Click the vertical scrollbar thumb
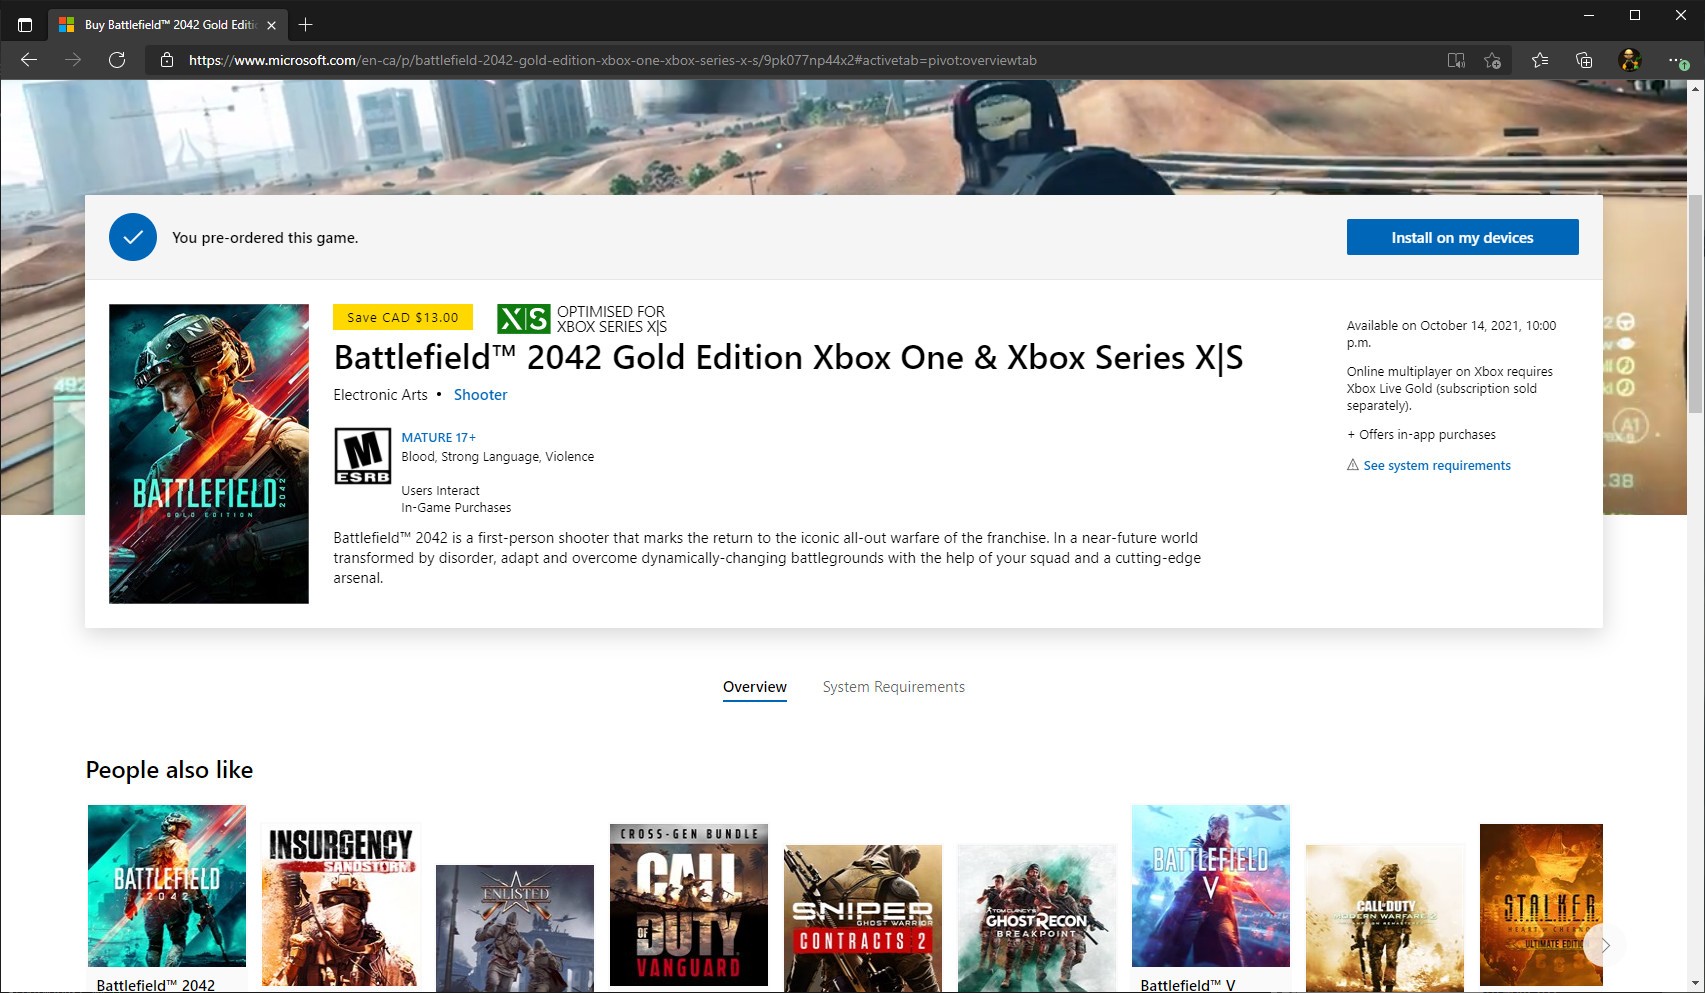1705x993 pixels. pyautogui.click(x=1695, y=303)
